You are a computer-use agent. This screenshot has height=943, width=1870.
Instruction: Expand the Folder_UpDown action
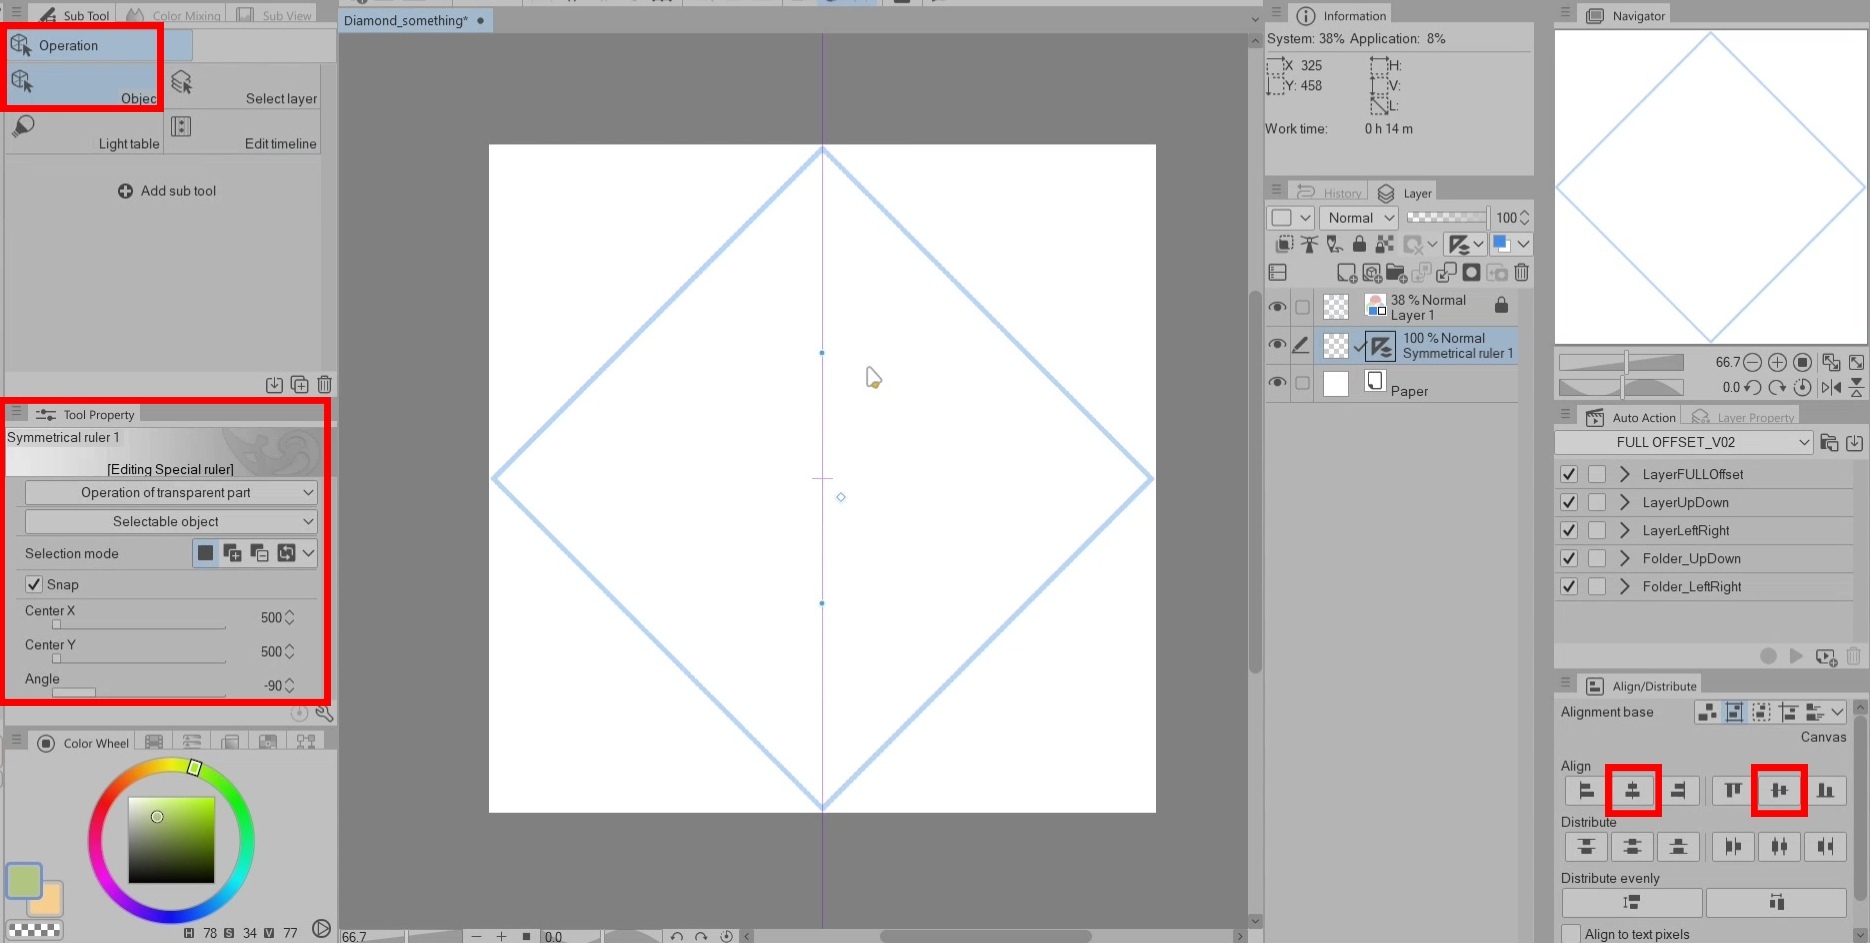pos(1624,559)
